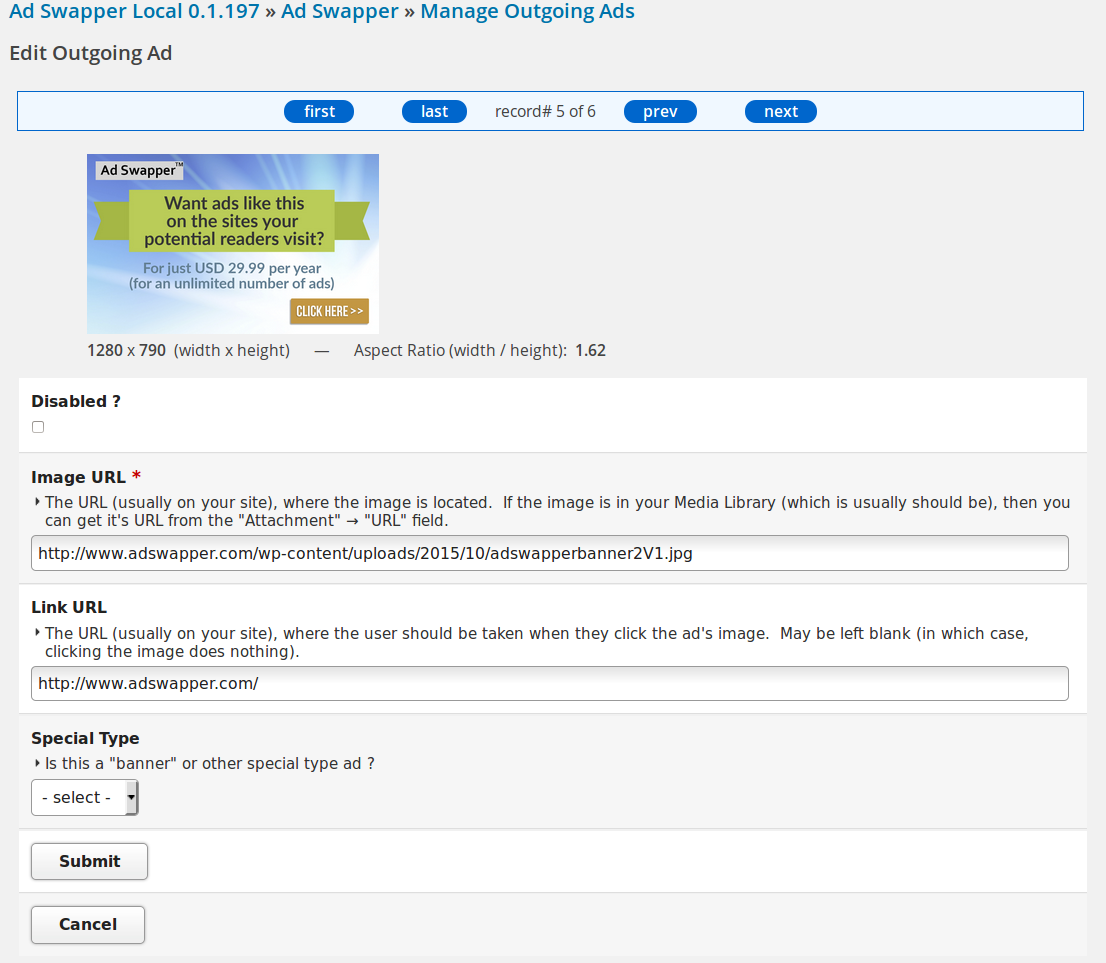Click the 'Special Type' label
This screenshot has width=1106, height=963.
[85, 739]
